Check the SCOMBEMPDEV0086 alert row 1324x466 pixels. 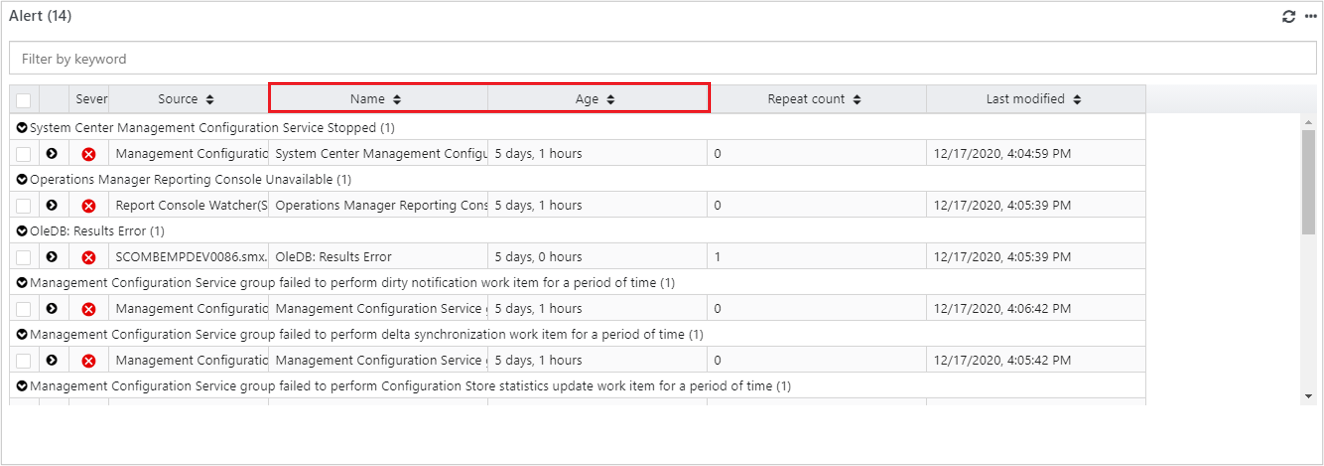coord(23,257)
